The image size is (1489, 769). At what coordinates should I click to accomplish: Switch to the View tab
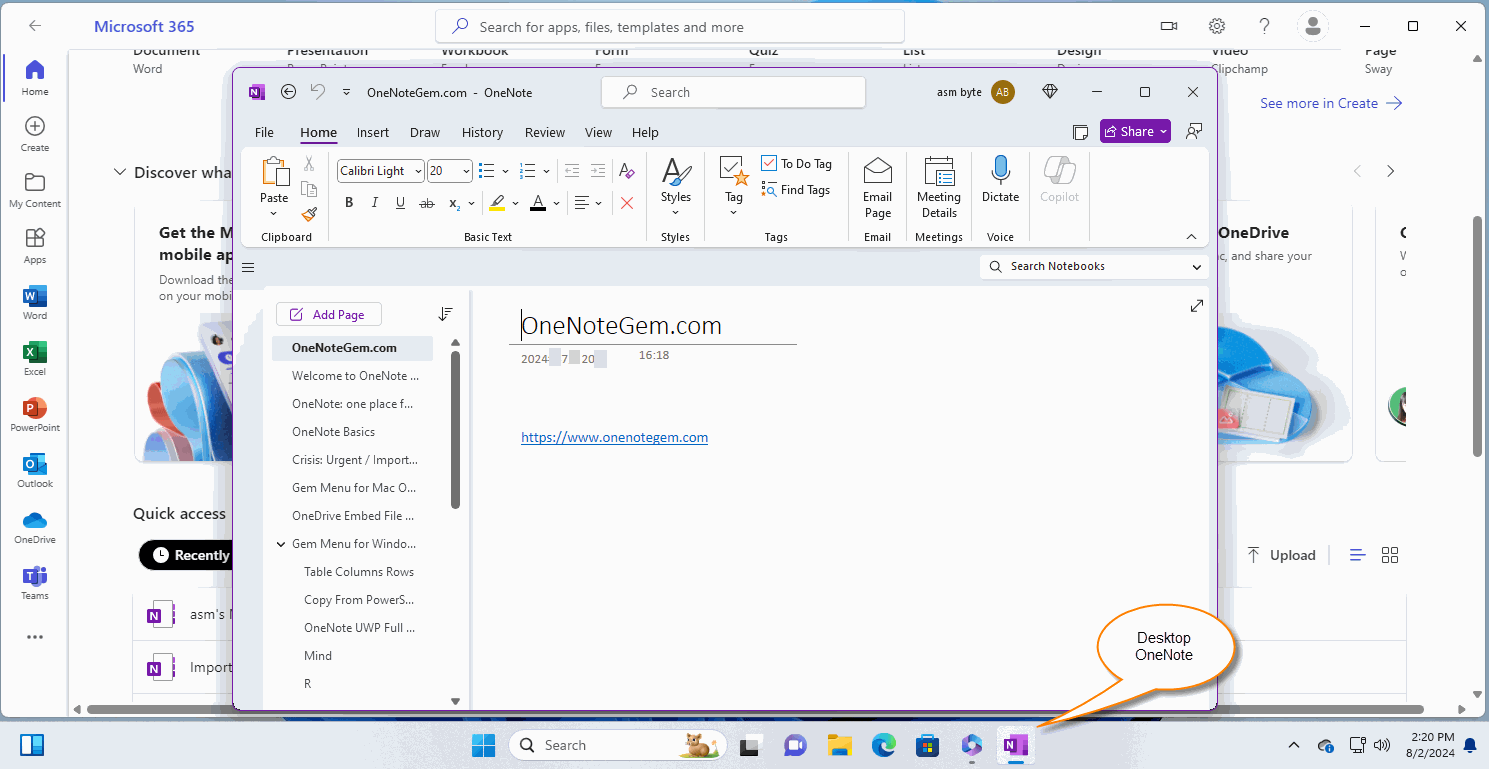598,132
